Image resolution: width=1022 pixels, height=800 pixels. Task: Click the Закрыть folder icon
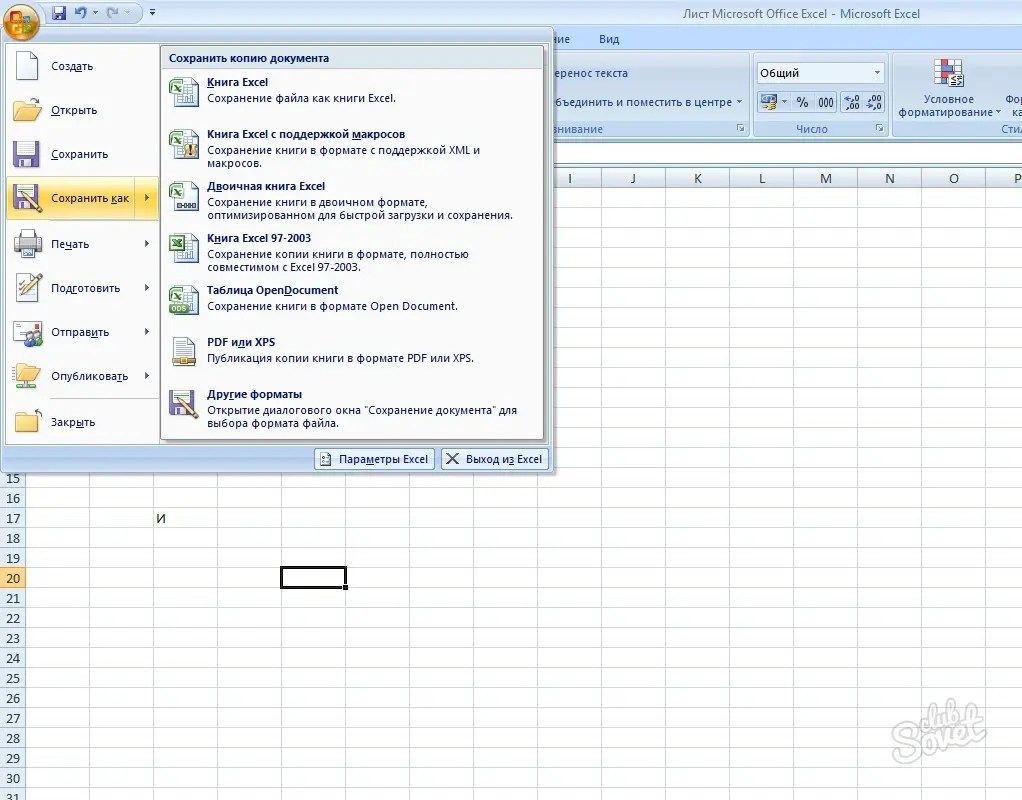[x=27, y=421]
